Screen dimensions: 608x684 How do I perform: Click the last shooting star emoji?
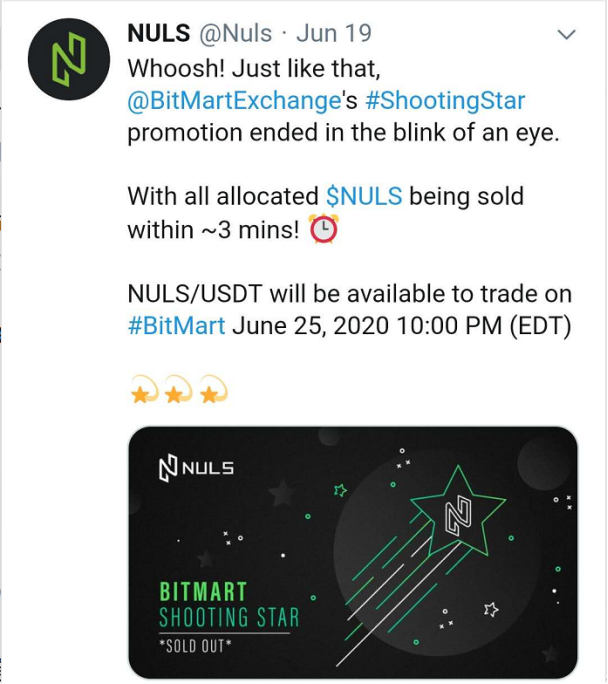click(213, 389)
